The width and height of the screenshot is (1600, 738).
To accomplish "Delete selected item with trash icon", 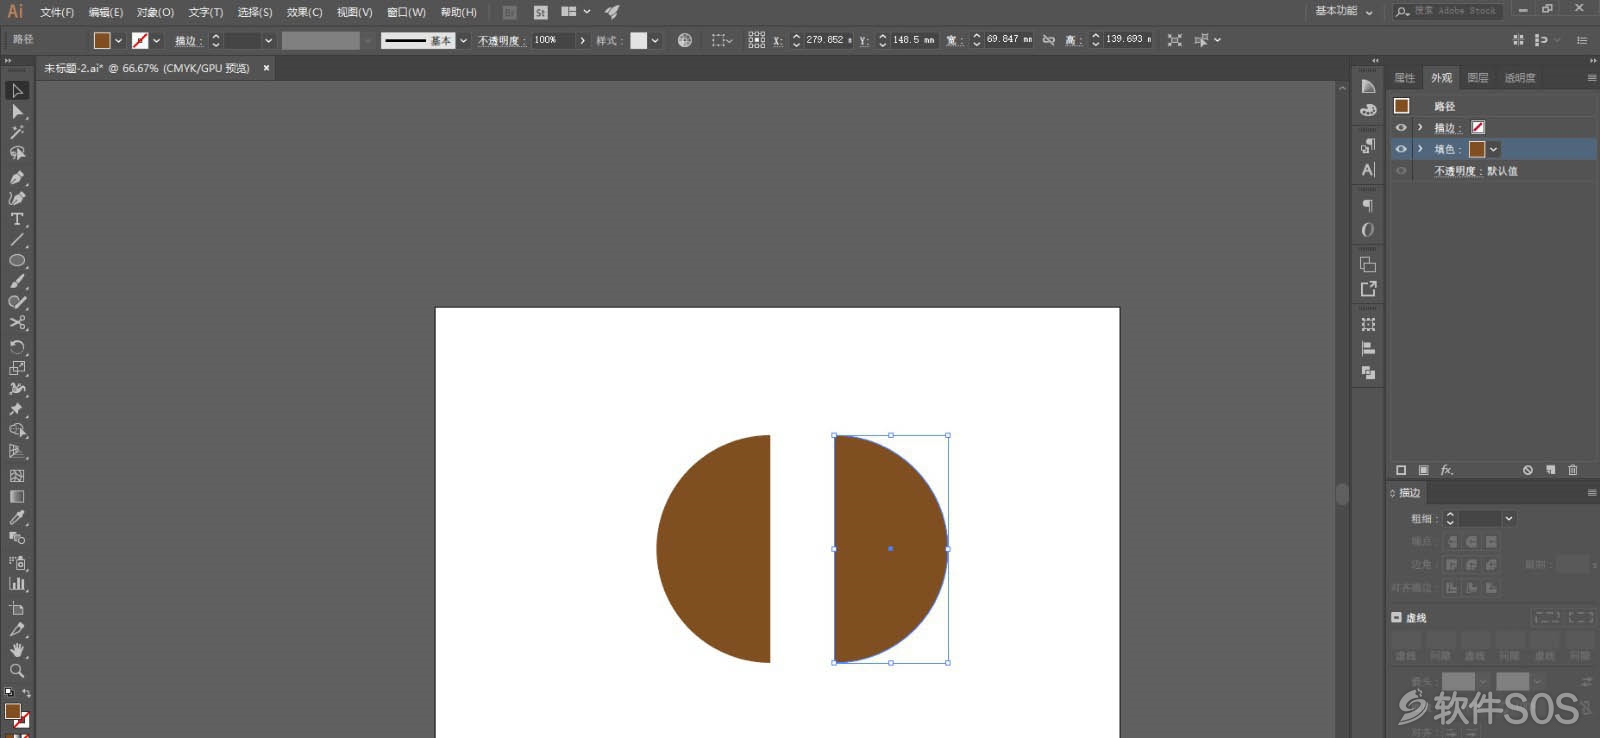I will 1573,470.
